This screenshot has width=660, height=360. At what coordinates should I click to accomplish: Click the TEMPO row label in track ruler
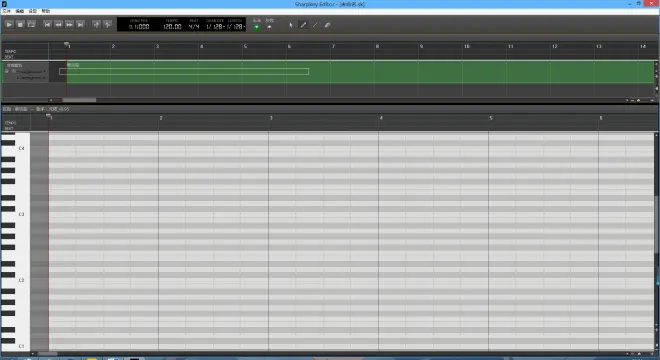[10, 51]
